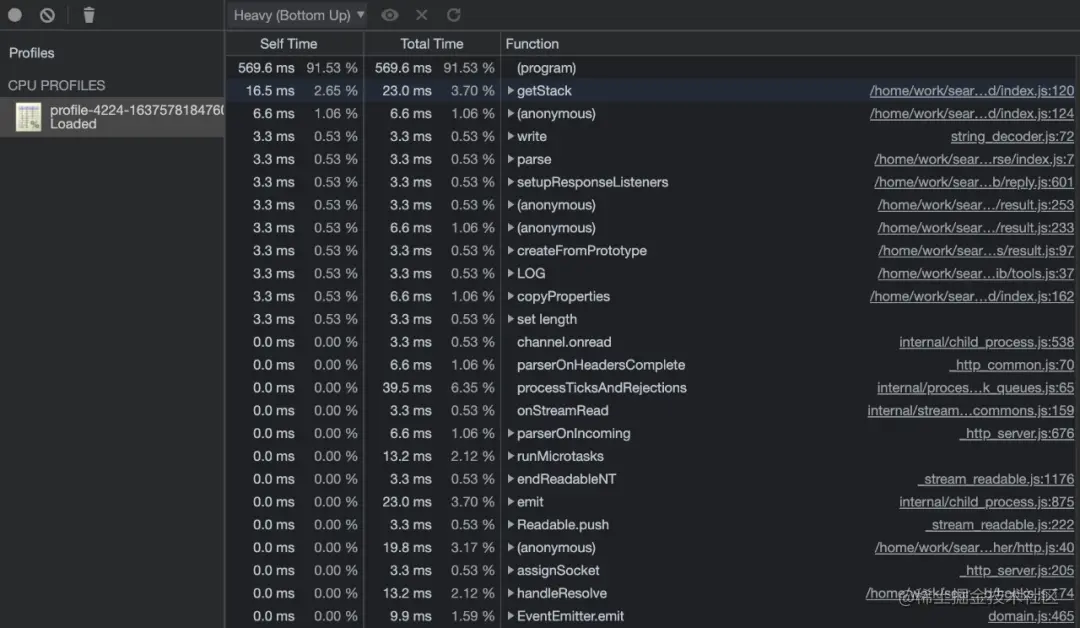Open the _stream_readable.js:222 link
The height and width of the screenshot is (628, 1080).
999,524
